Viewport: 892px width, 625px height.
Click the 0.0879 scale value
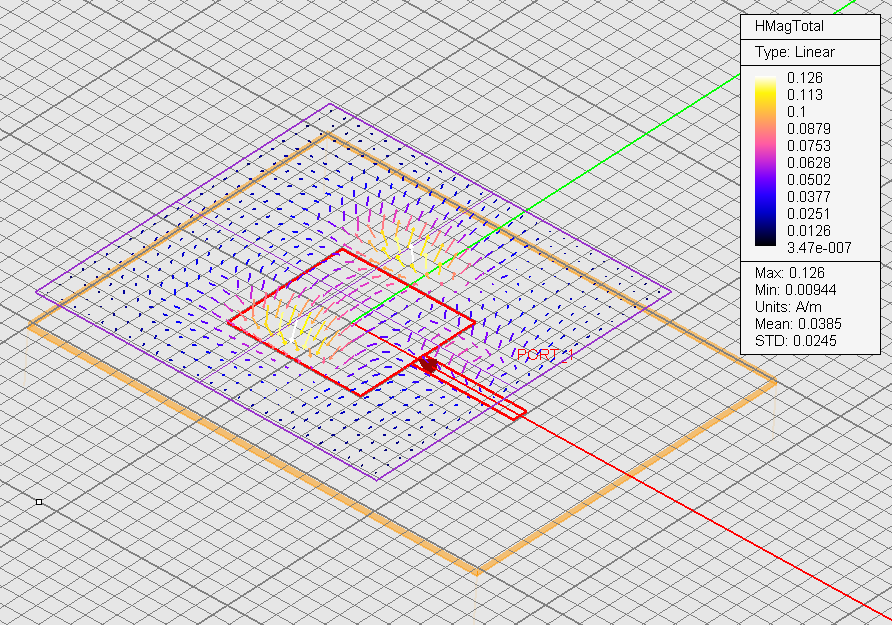pos(808,129)
